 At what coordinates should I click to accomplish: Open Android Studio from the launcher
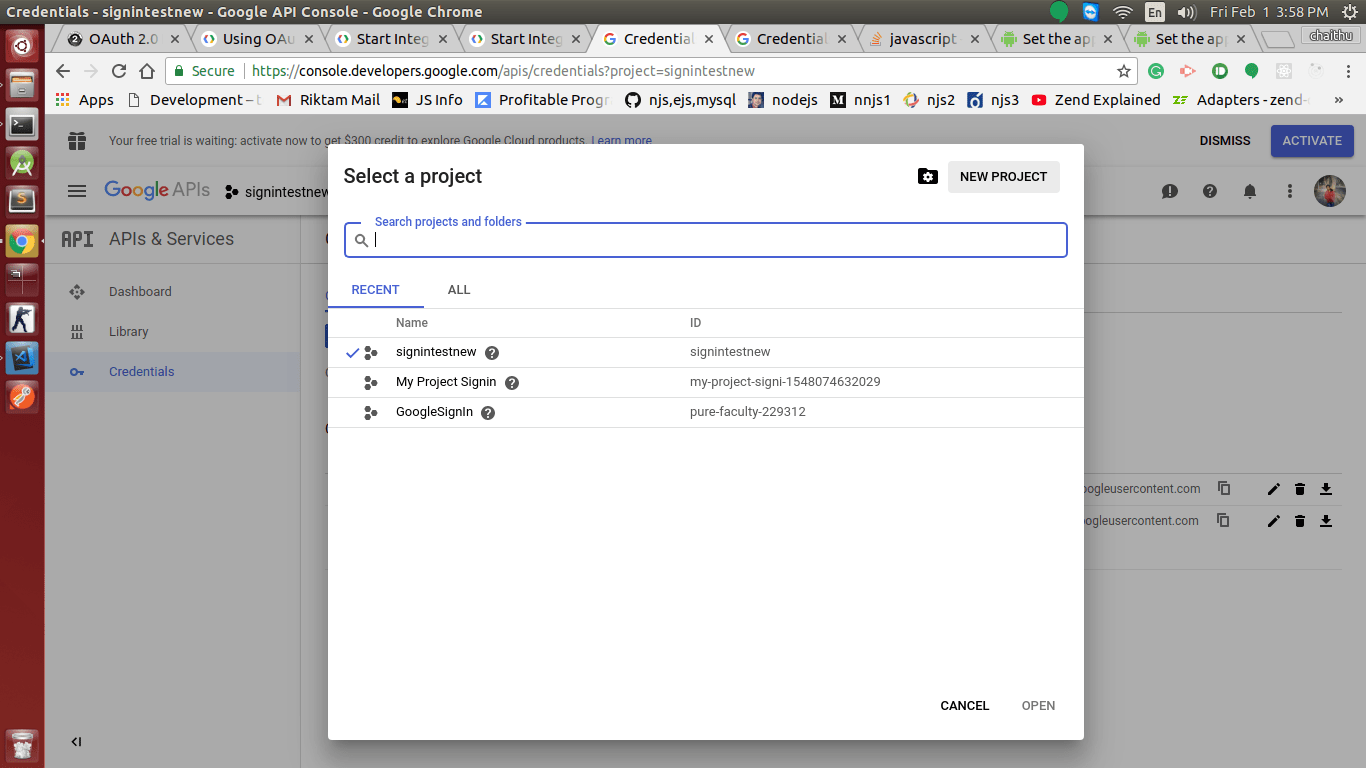tap(22, 163)
